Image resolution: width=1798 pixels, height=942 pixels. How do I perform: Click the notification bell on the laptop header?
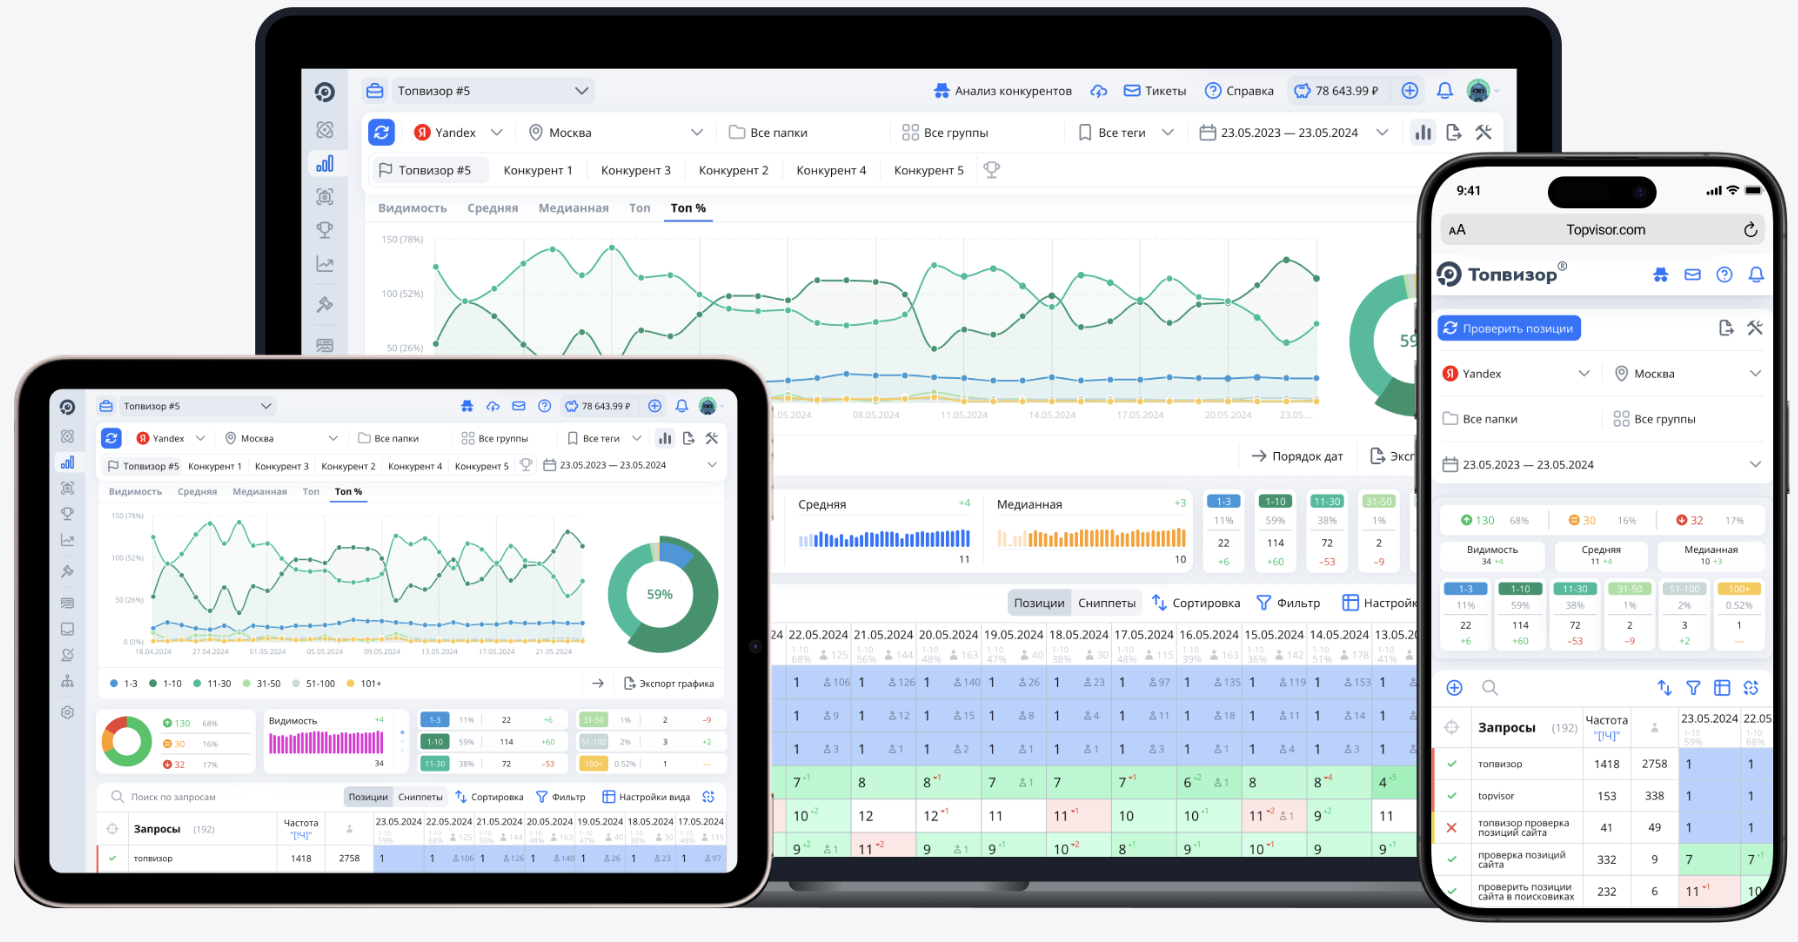pyautogui.click(x=1445, y=91)
